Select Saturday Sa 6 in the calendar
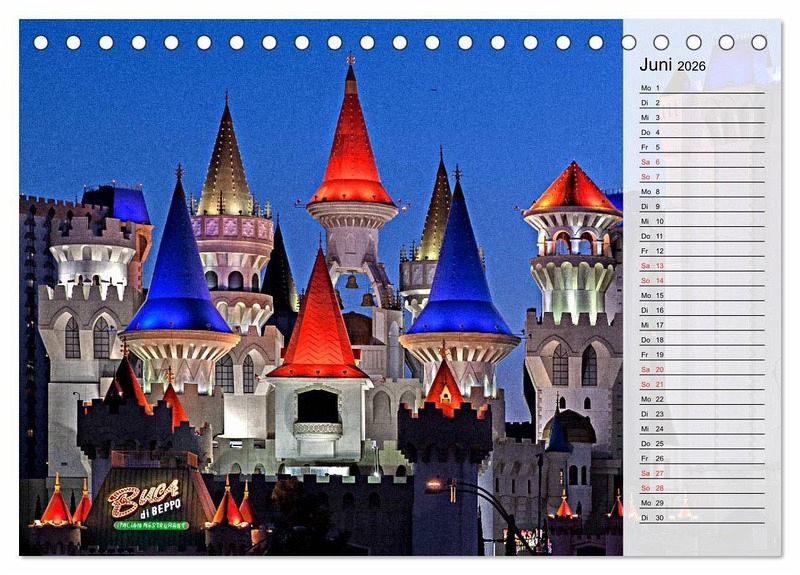The height and width of the screenshot is (575, 800). point(700,162)
